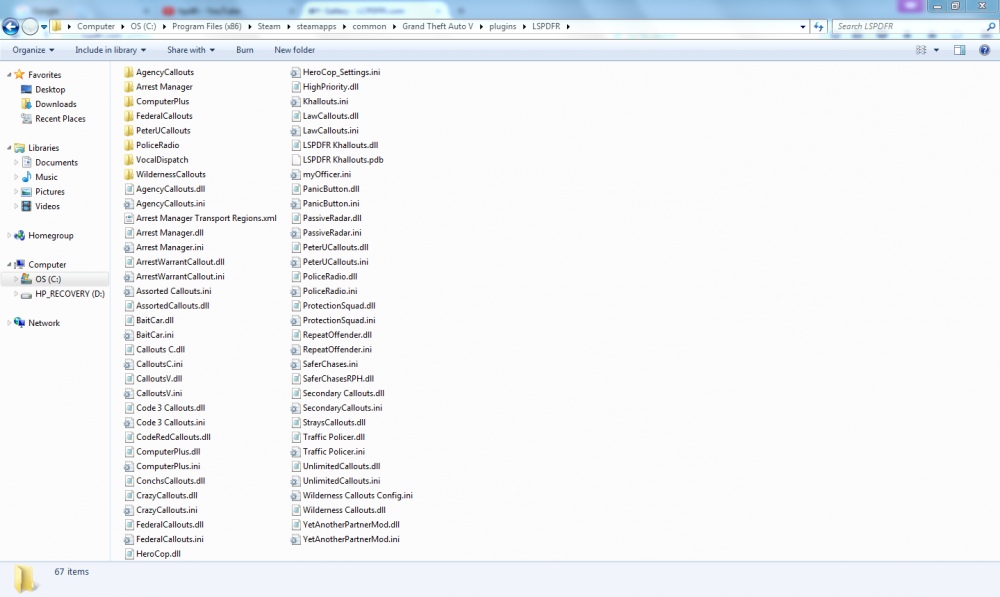
Task: Click the Forward navigation arrow button
Action: [x=30, y=26]
